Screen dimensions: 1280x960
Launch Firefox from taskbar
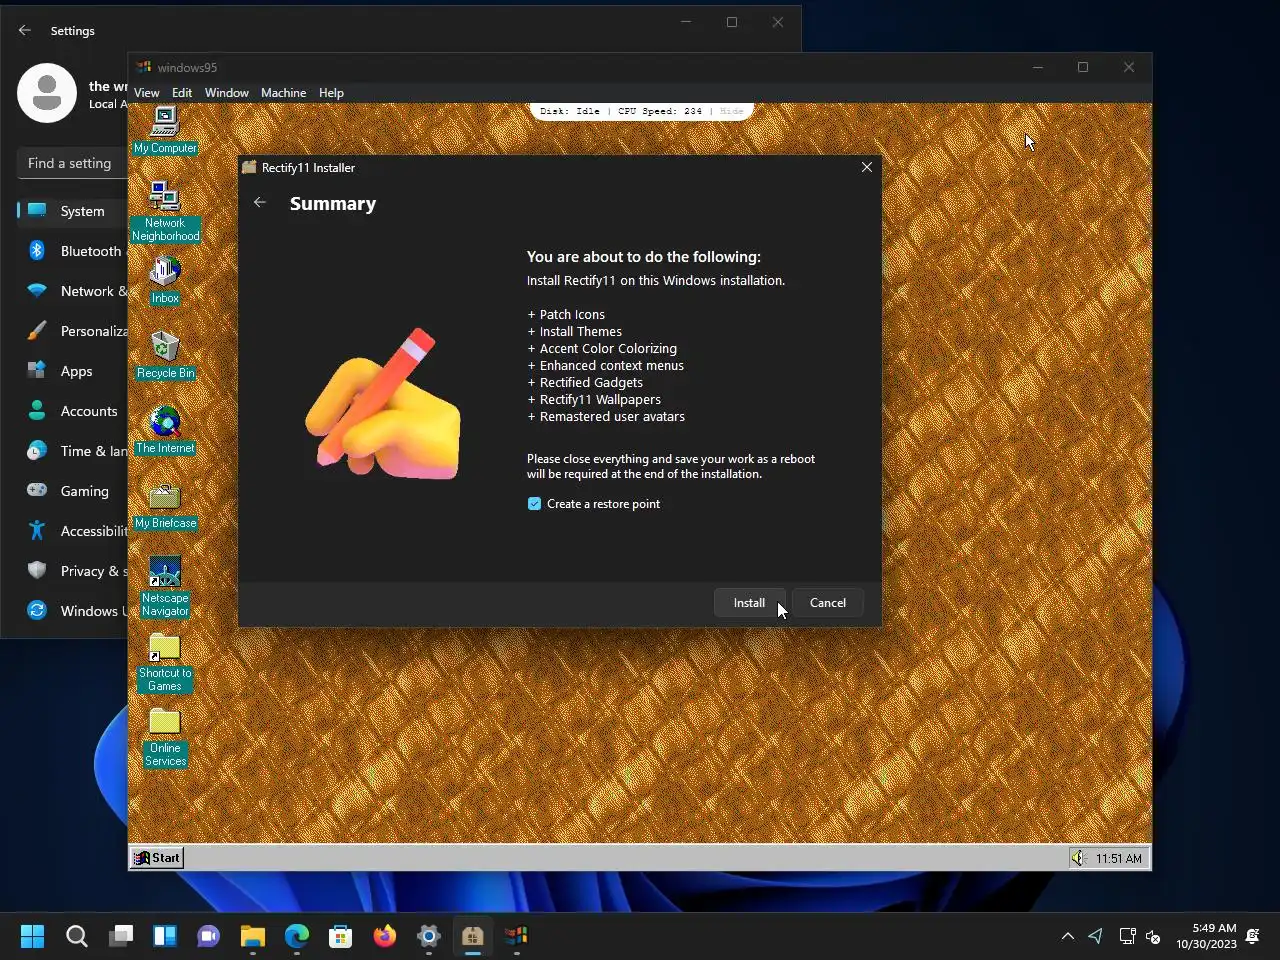(385, 936)
